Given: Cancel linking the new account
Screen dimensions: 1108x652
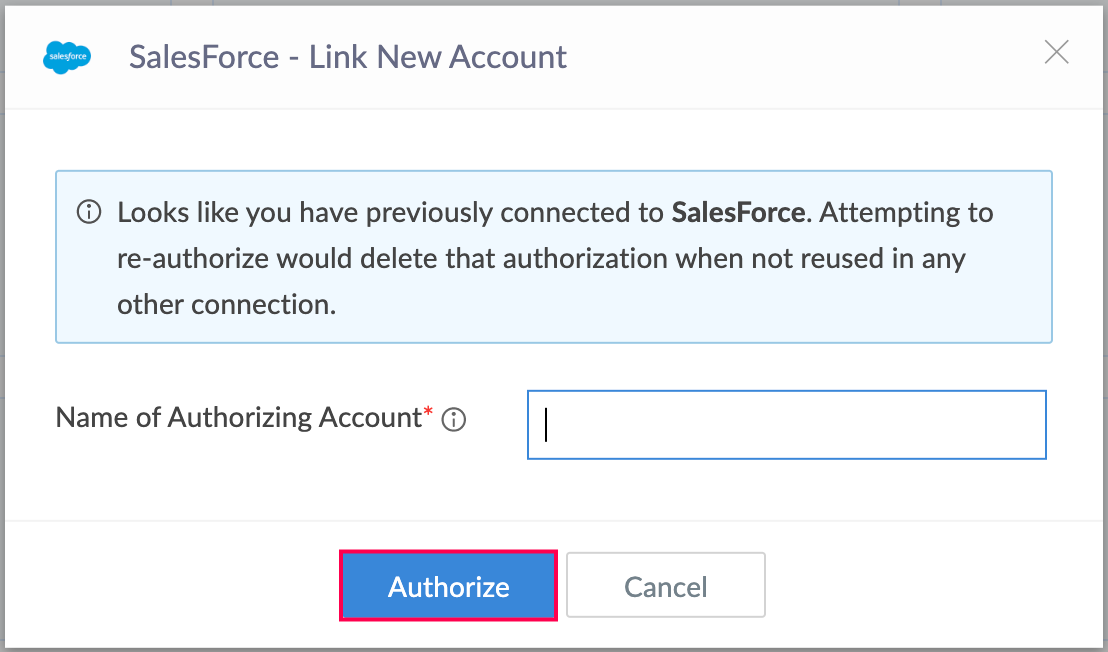Looking at the screenshot, I should click(x=665, y=586).
